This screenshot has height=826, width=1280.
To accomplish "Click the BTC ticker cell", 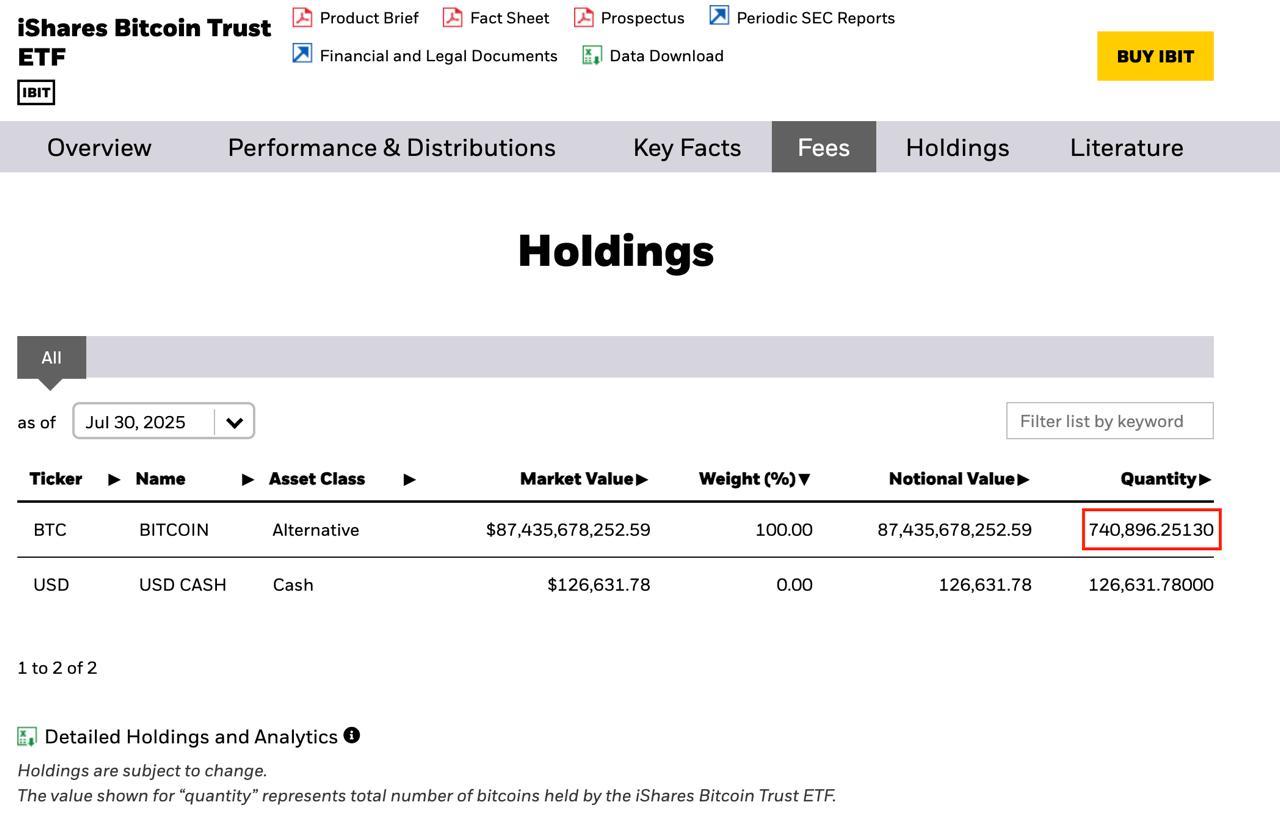I will [50, 530].
